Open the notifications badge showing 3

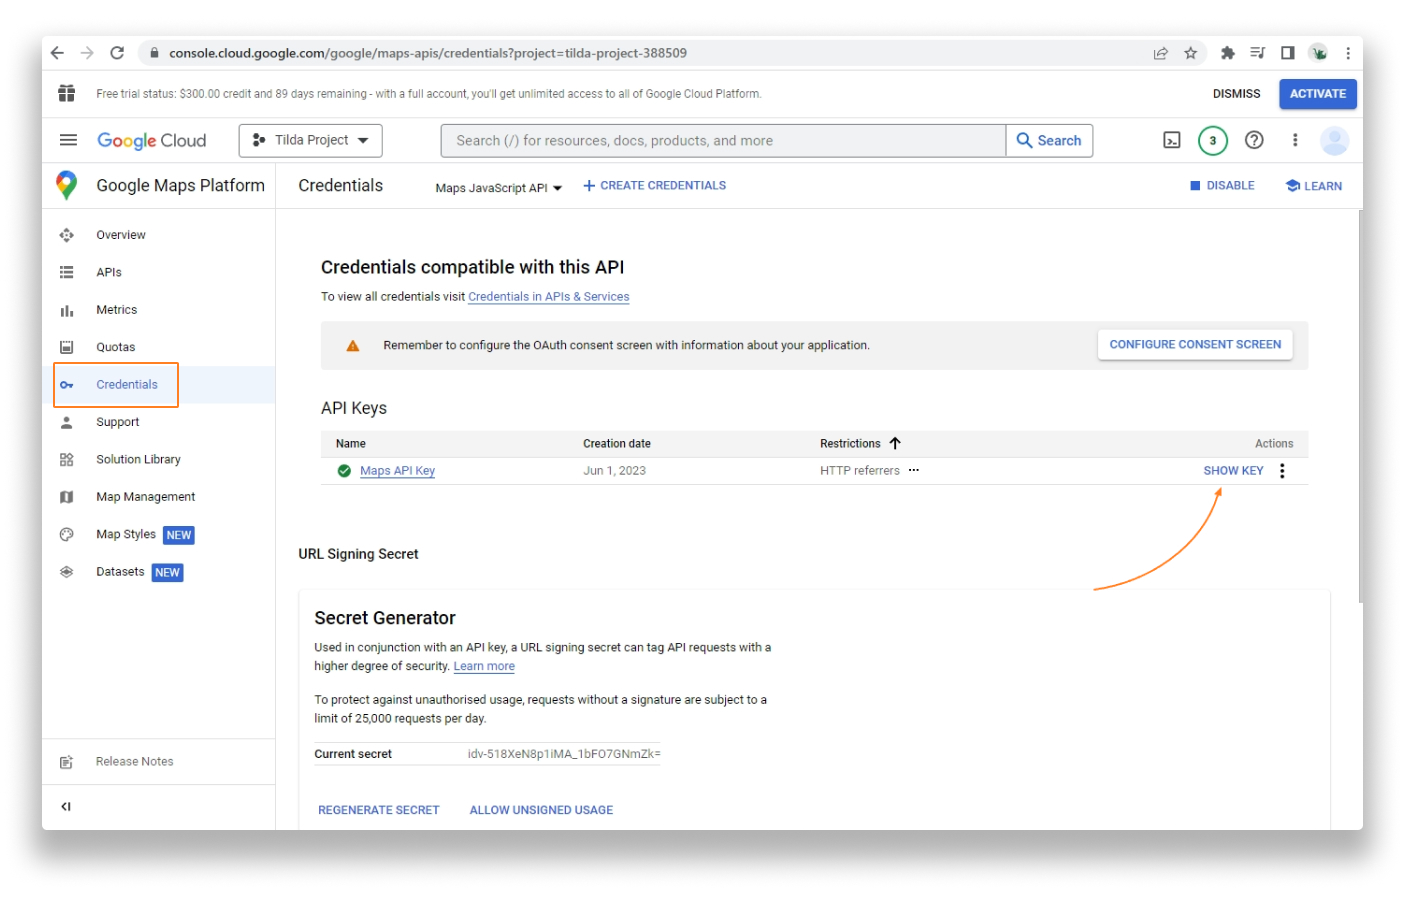1213,141
